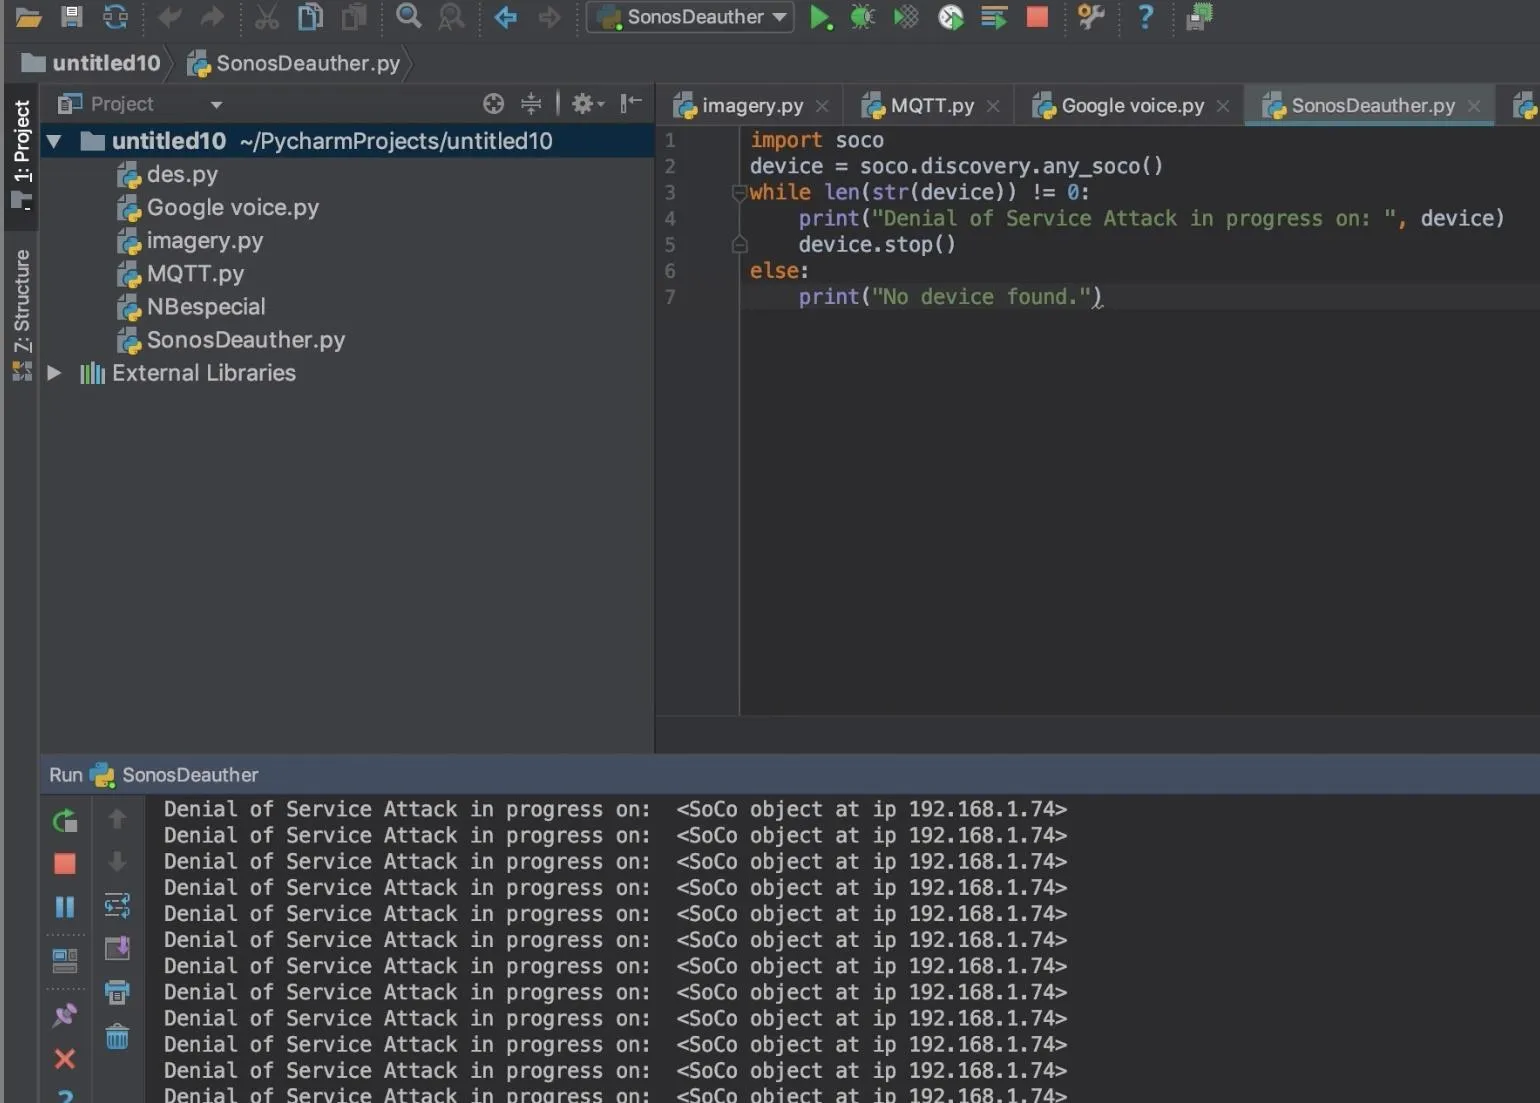Open Project panel gear settings menu
This screenshot has height=1103, width=1540.
point(586,104)
